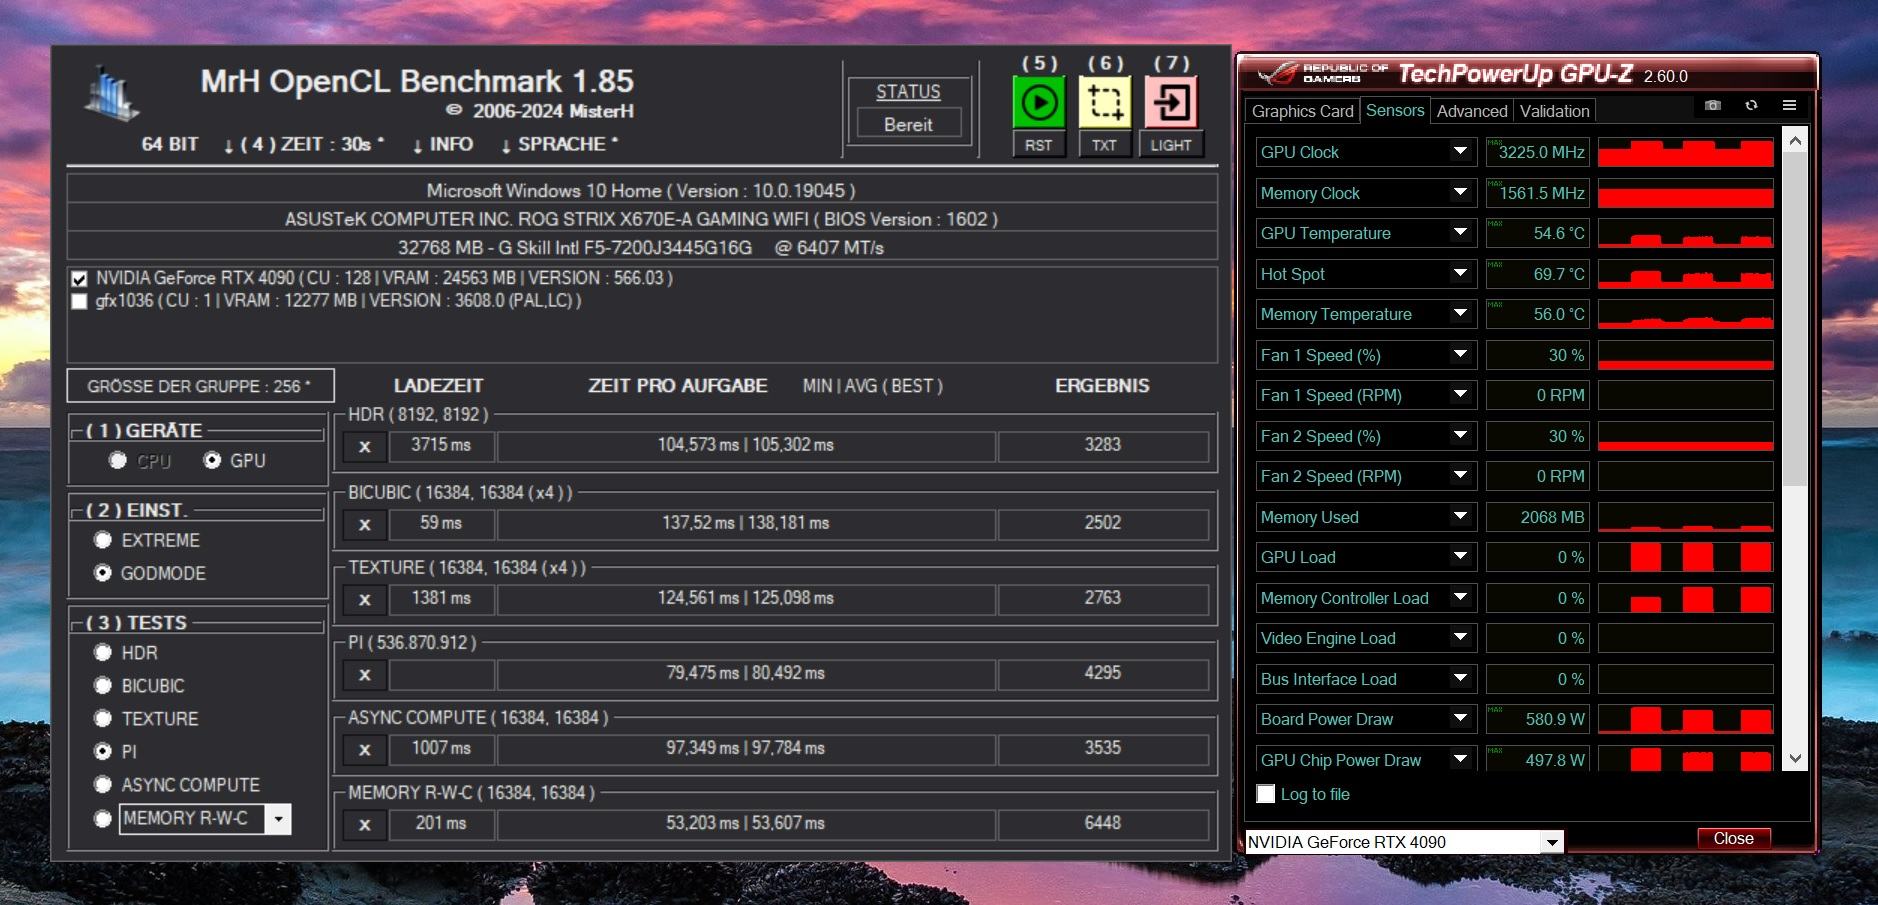Click the STATUS label
This screenshot has height=905, width=1878.
[908, 92]
